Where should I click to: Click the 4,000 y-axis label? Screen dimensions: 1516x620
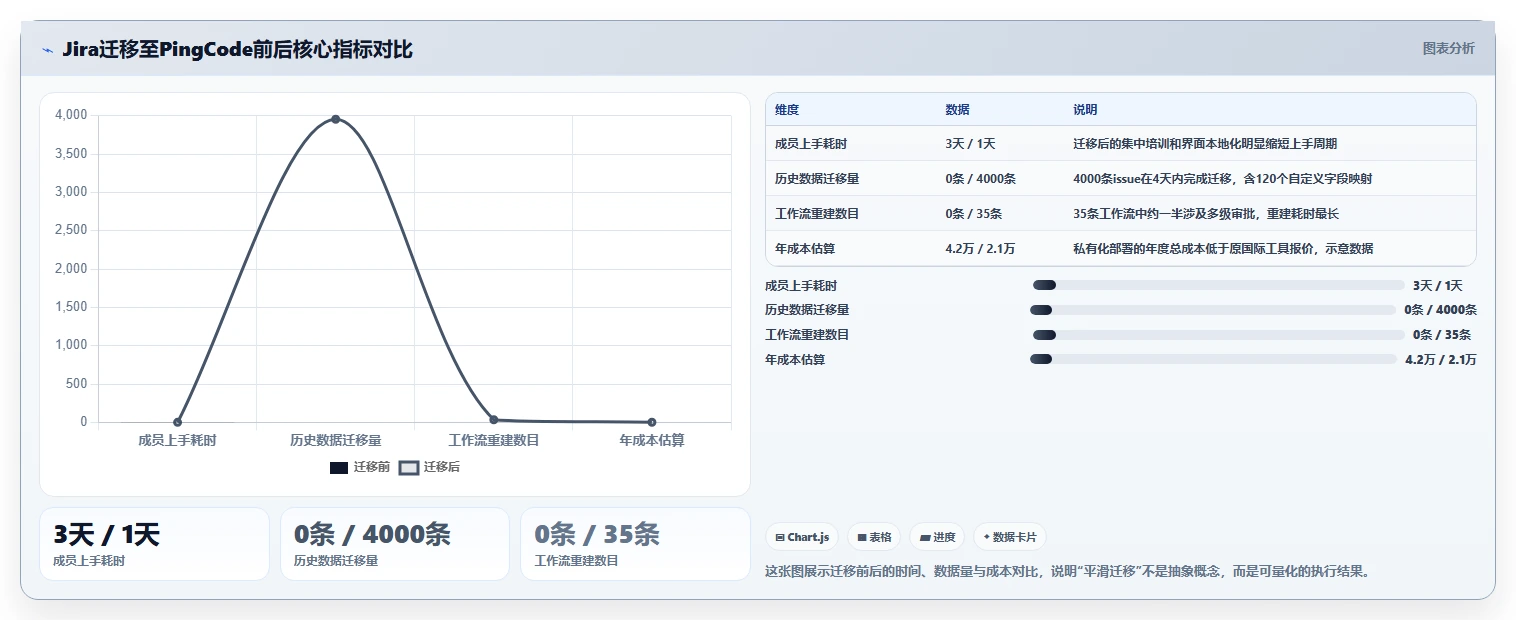click(x=71, y=115)
